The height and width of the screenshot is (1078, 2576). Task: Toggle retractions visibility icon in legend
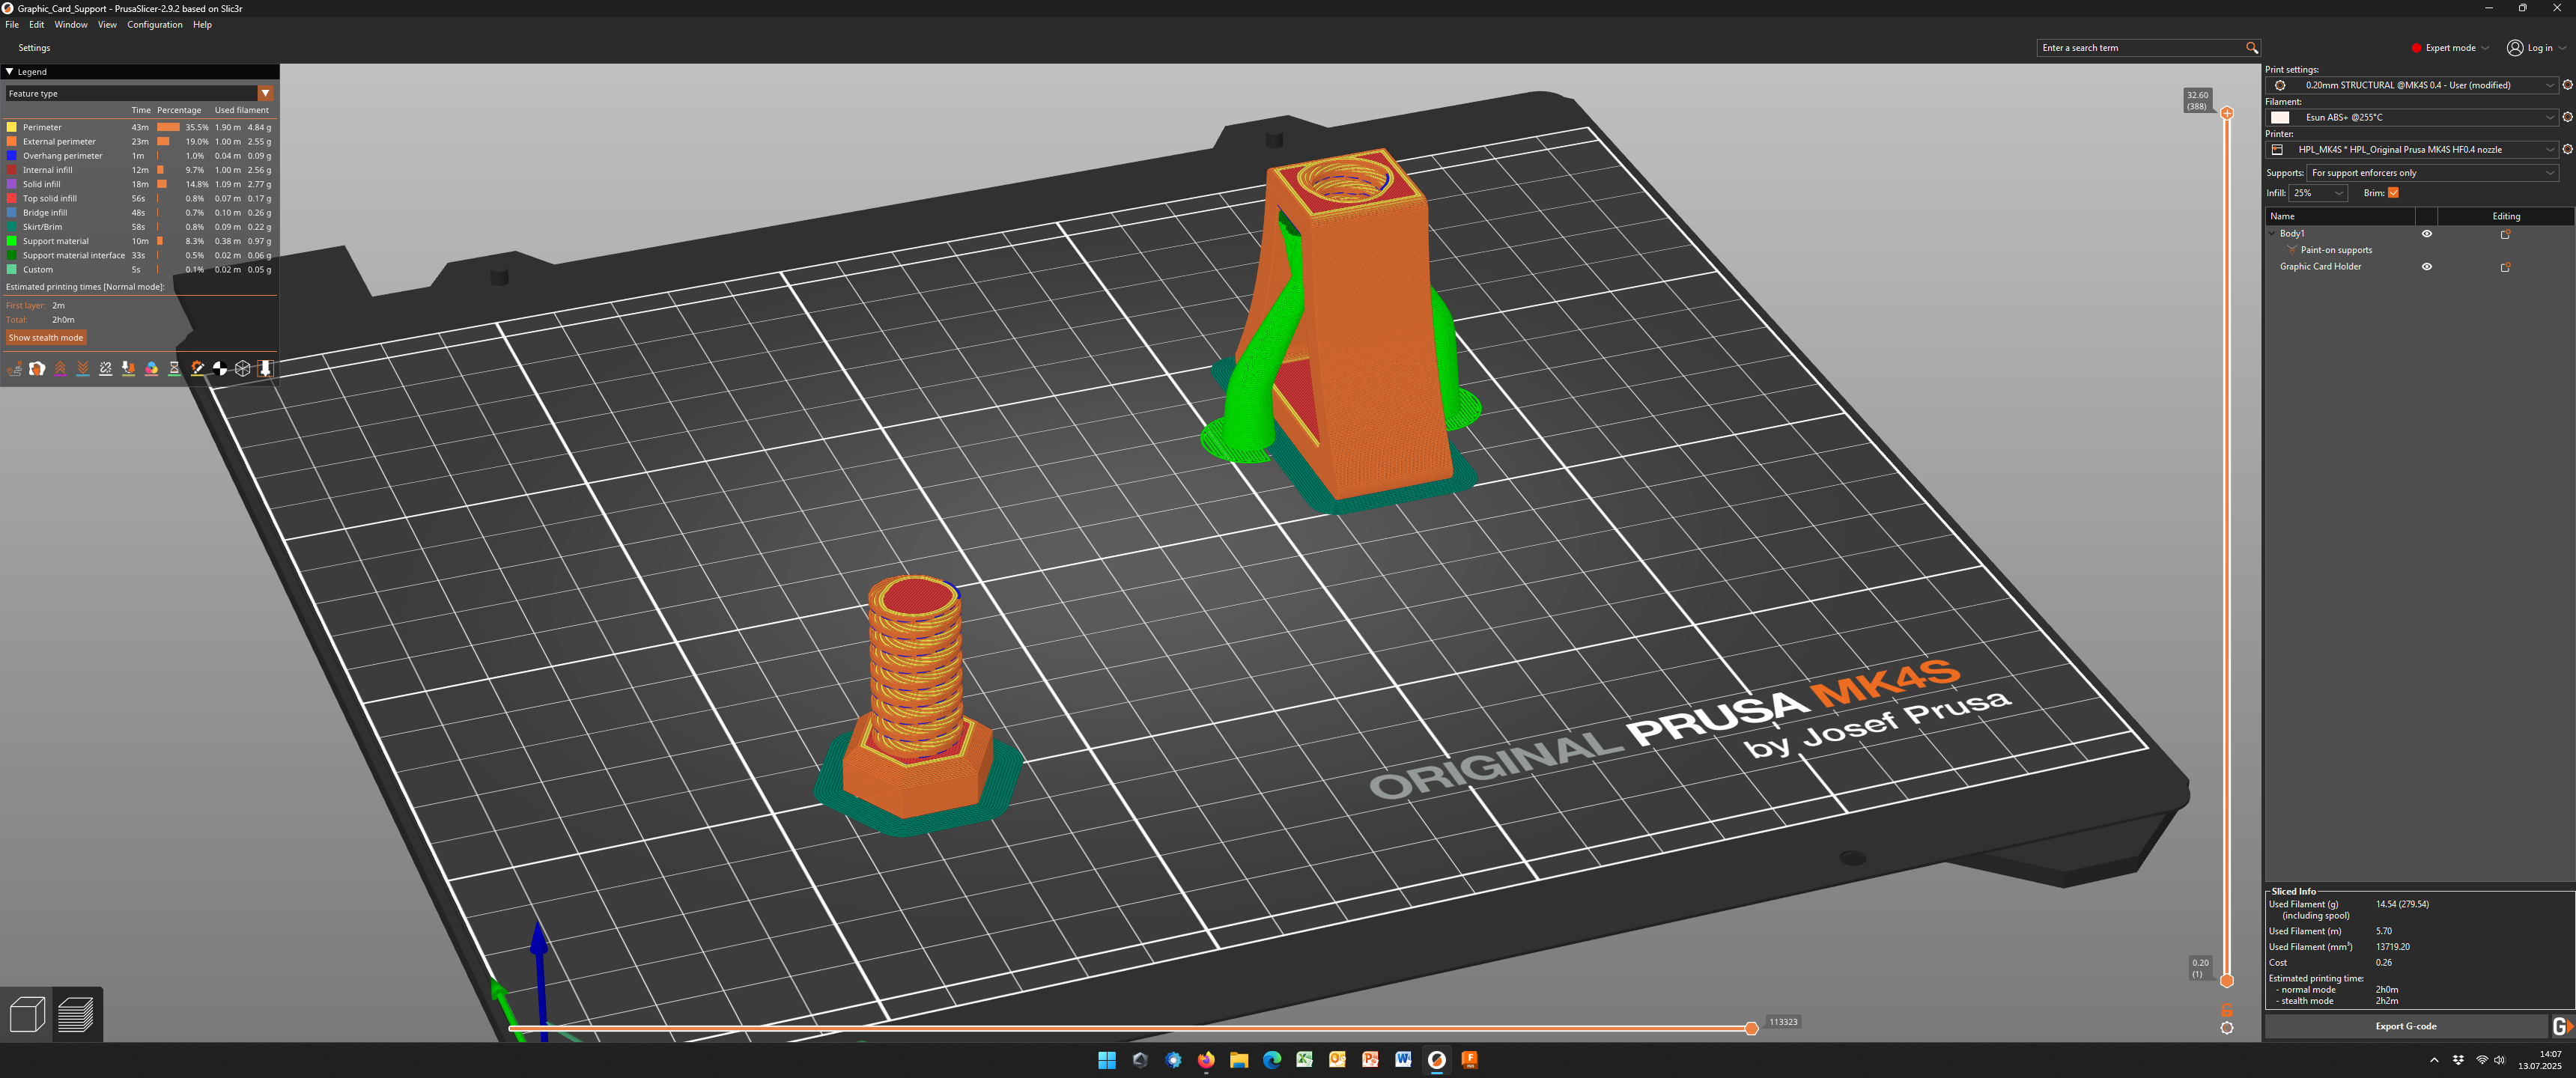coord(60,369)
